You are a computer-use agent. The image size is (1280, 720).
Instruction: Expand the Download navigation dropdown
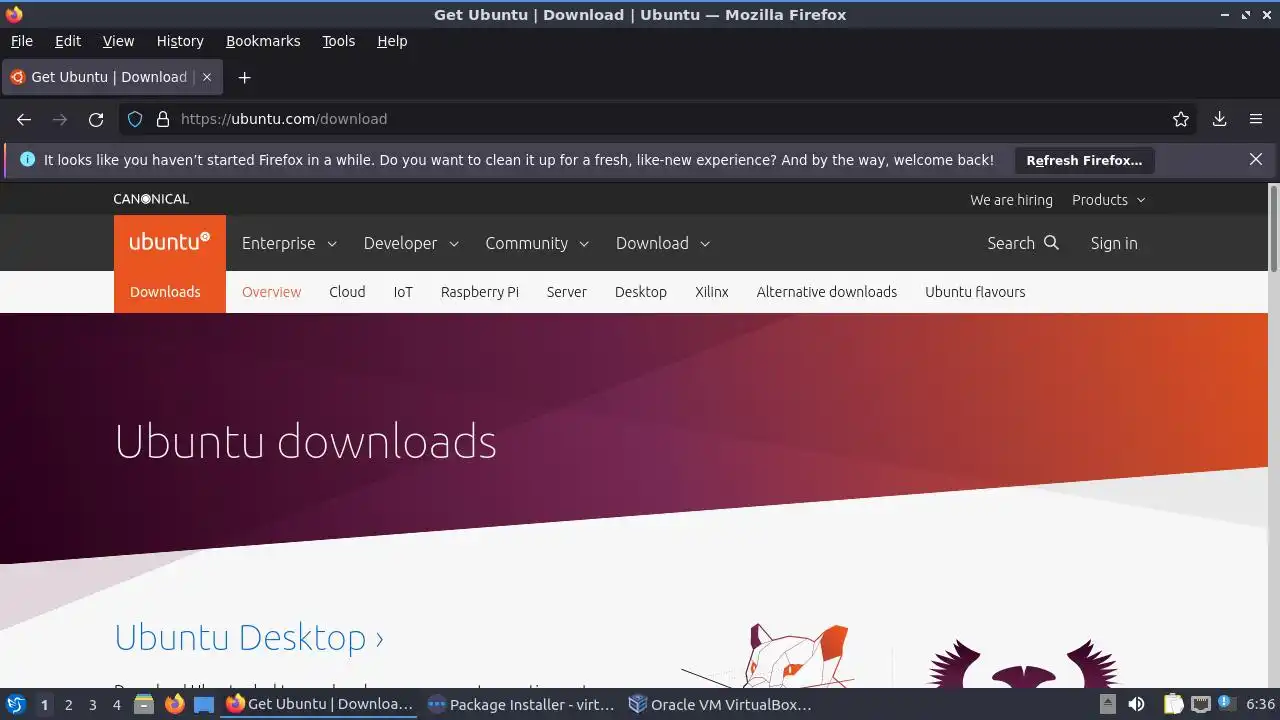pyautogui.click(x=663, y=243)
